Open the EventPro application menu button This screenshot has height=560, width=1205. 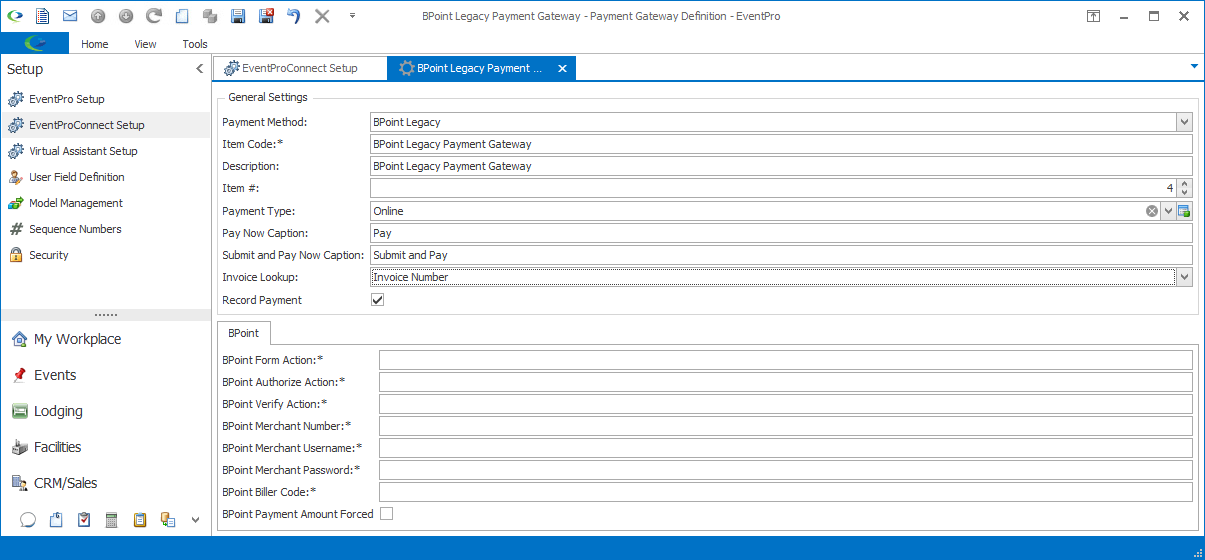(35, 43)
